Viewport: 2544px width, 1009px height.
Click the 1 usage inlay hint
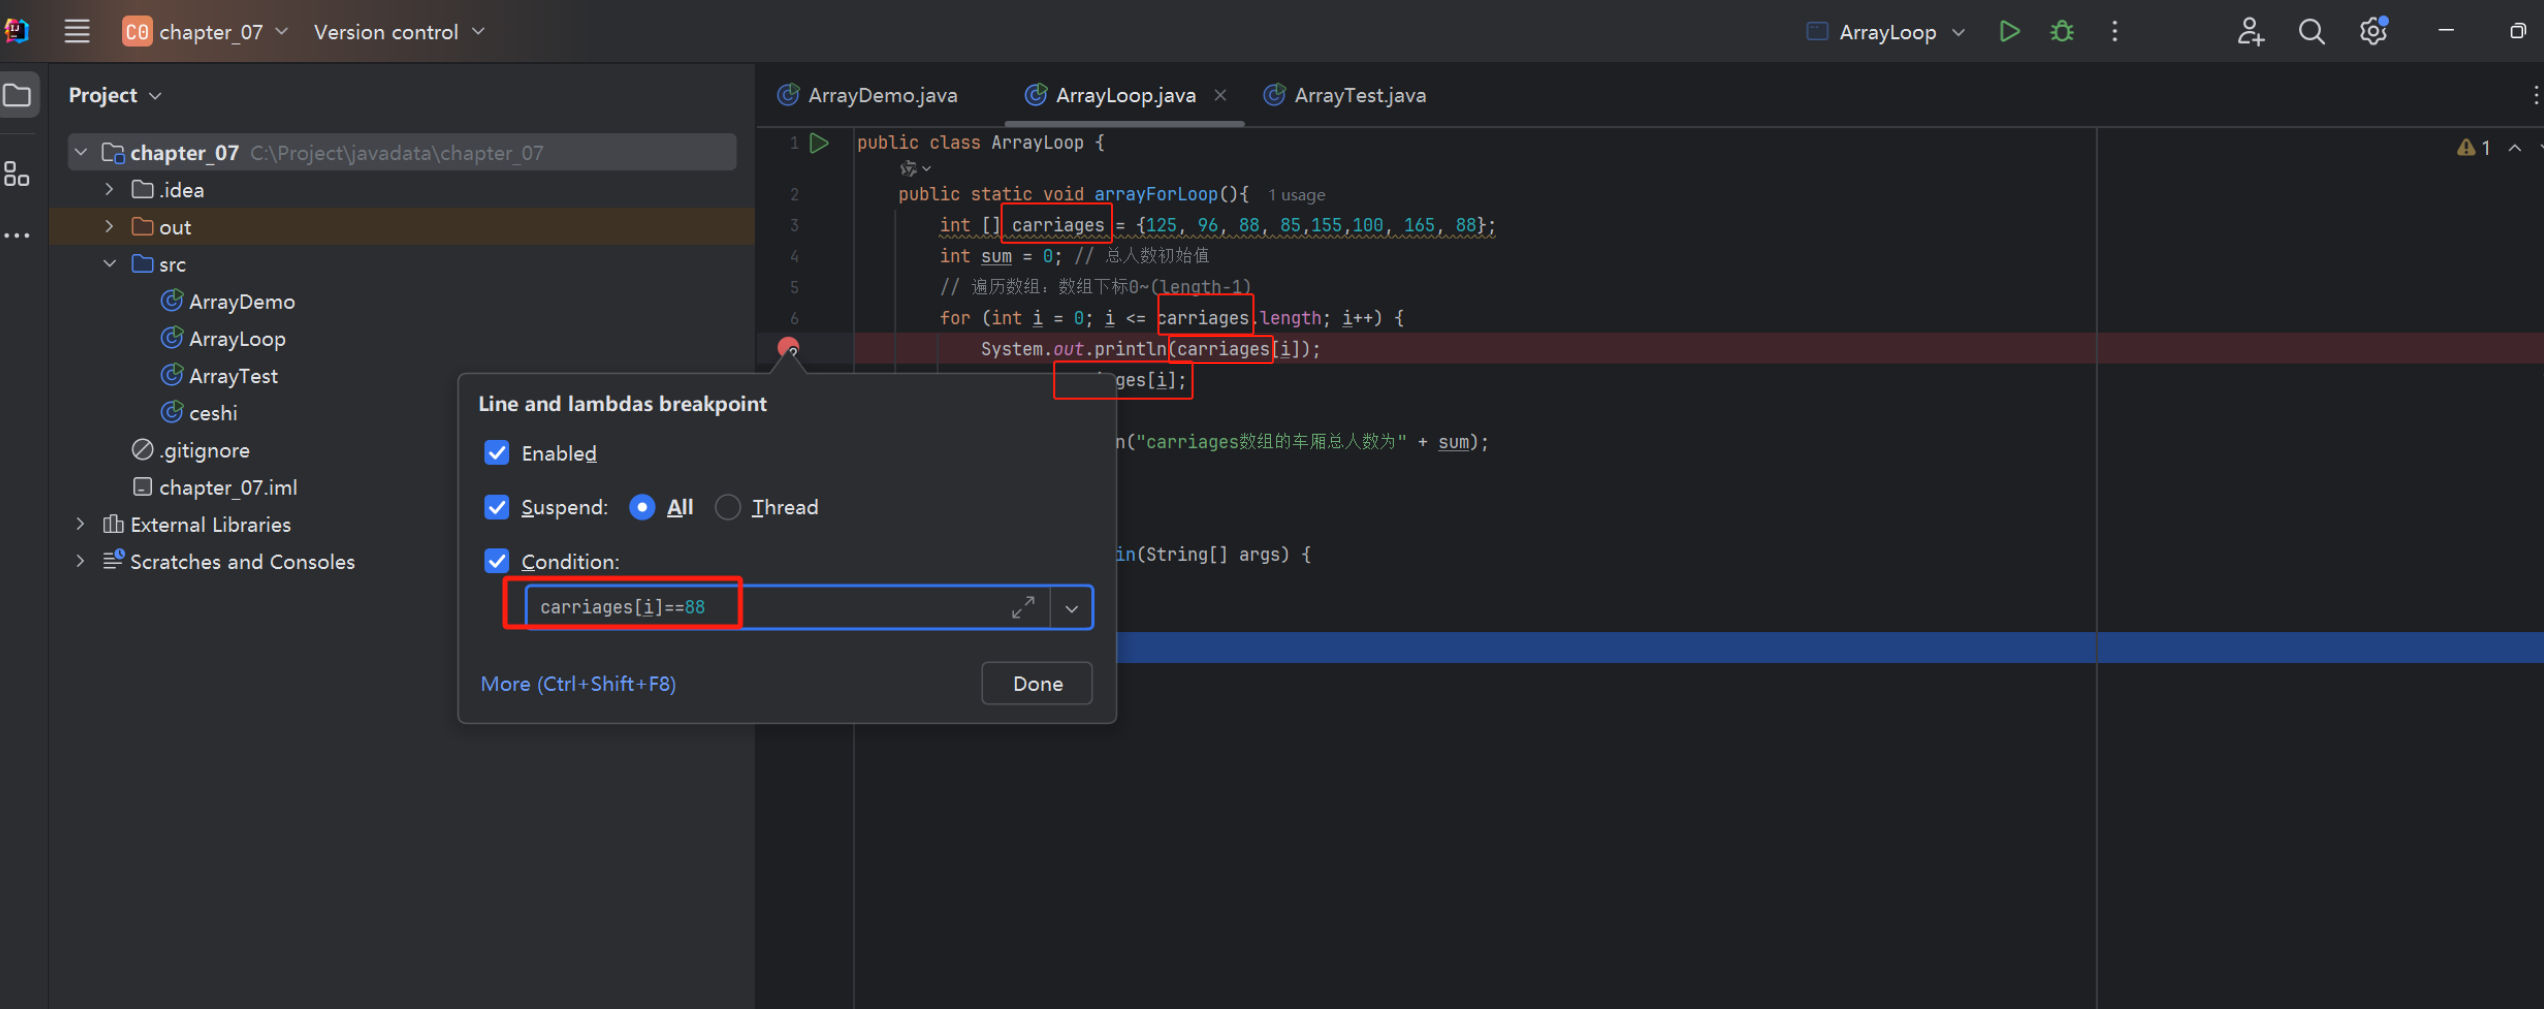pos(1296,195)
